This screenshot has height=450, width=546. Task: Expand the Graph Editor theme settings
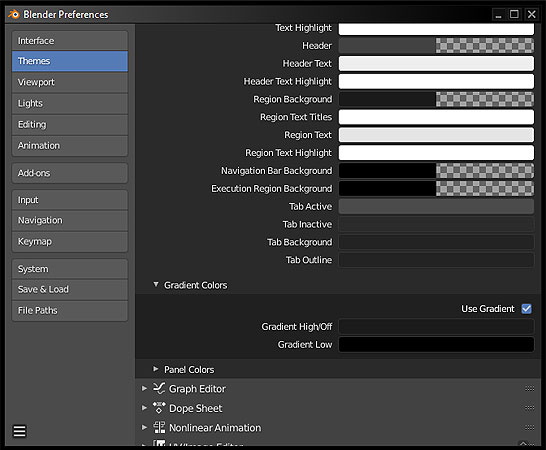coord(144,388)
